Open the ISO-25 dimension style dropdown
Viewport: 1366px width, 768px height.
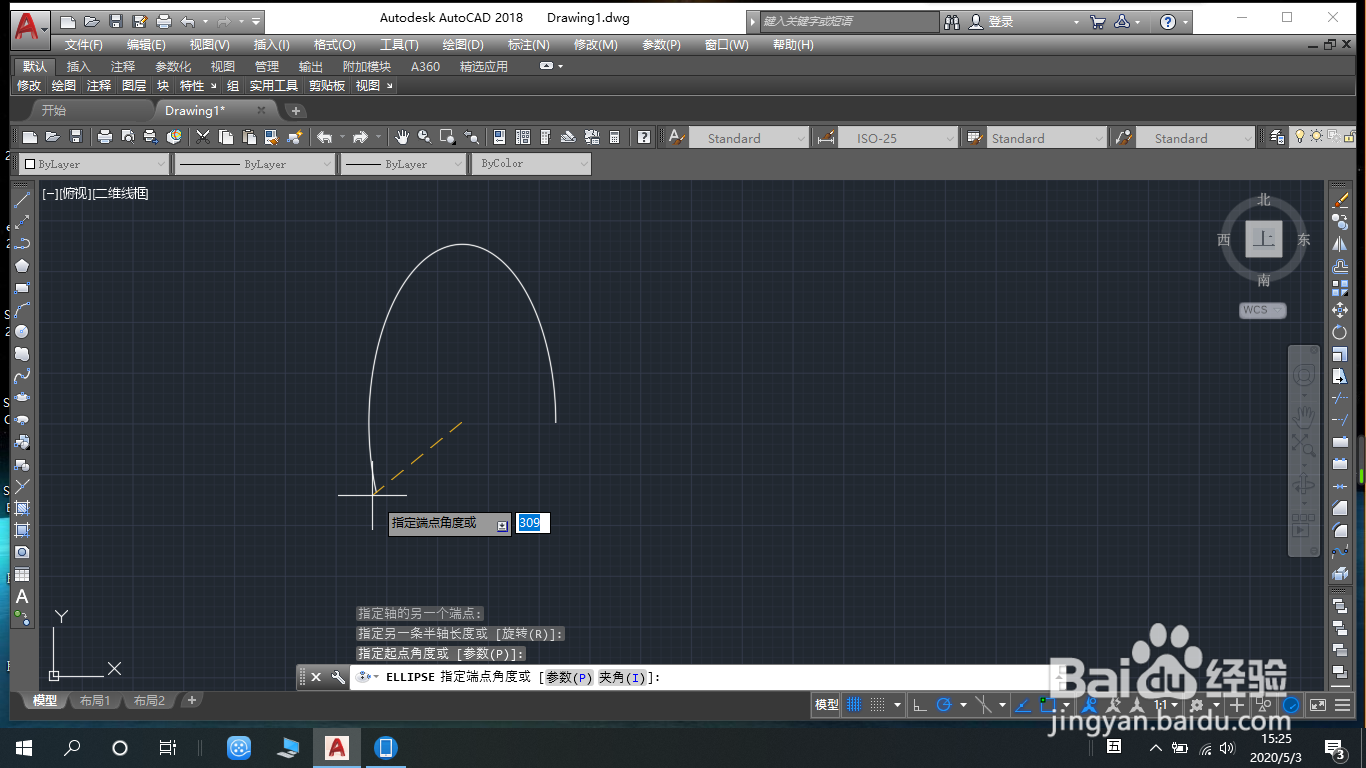pos(897,138)
